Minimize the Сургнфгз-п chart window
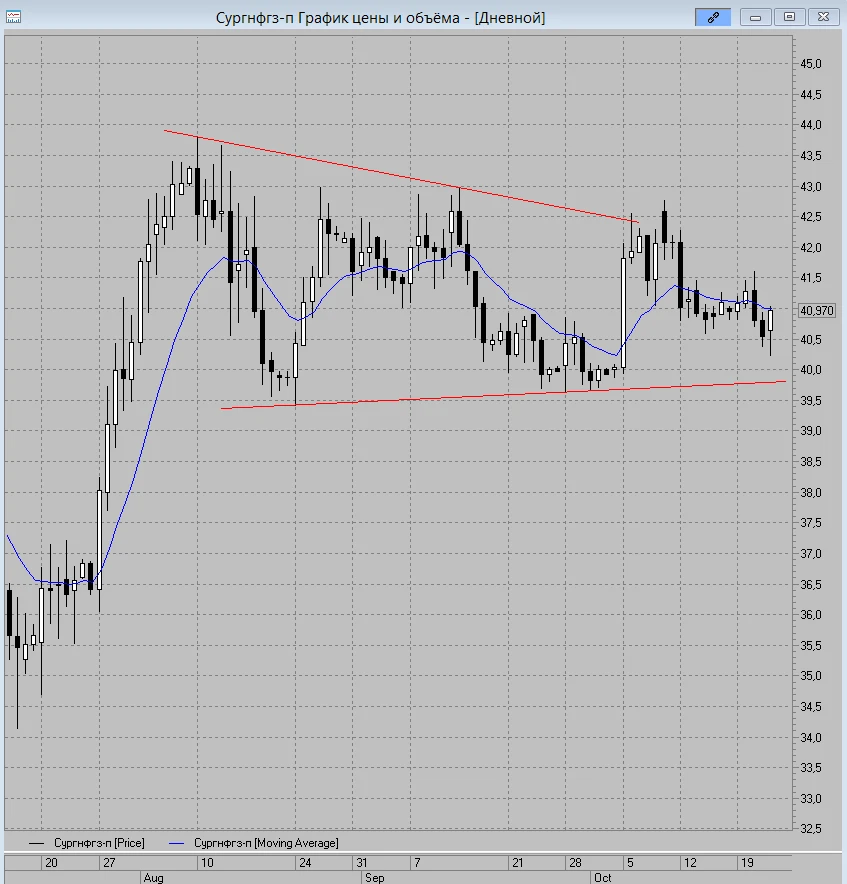Screen dimensions: 847x884 (755, 17)
